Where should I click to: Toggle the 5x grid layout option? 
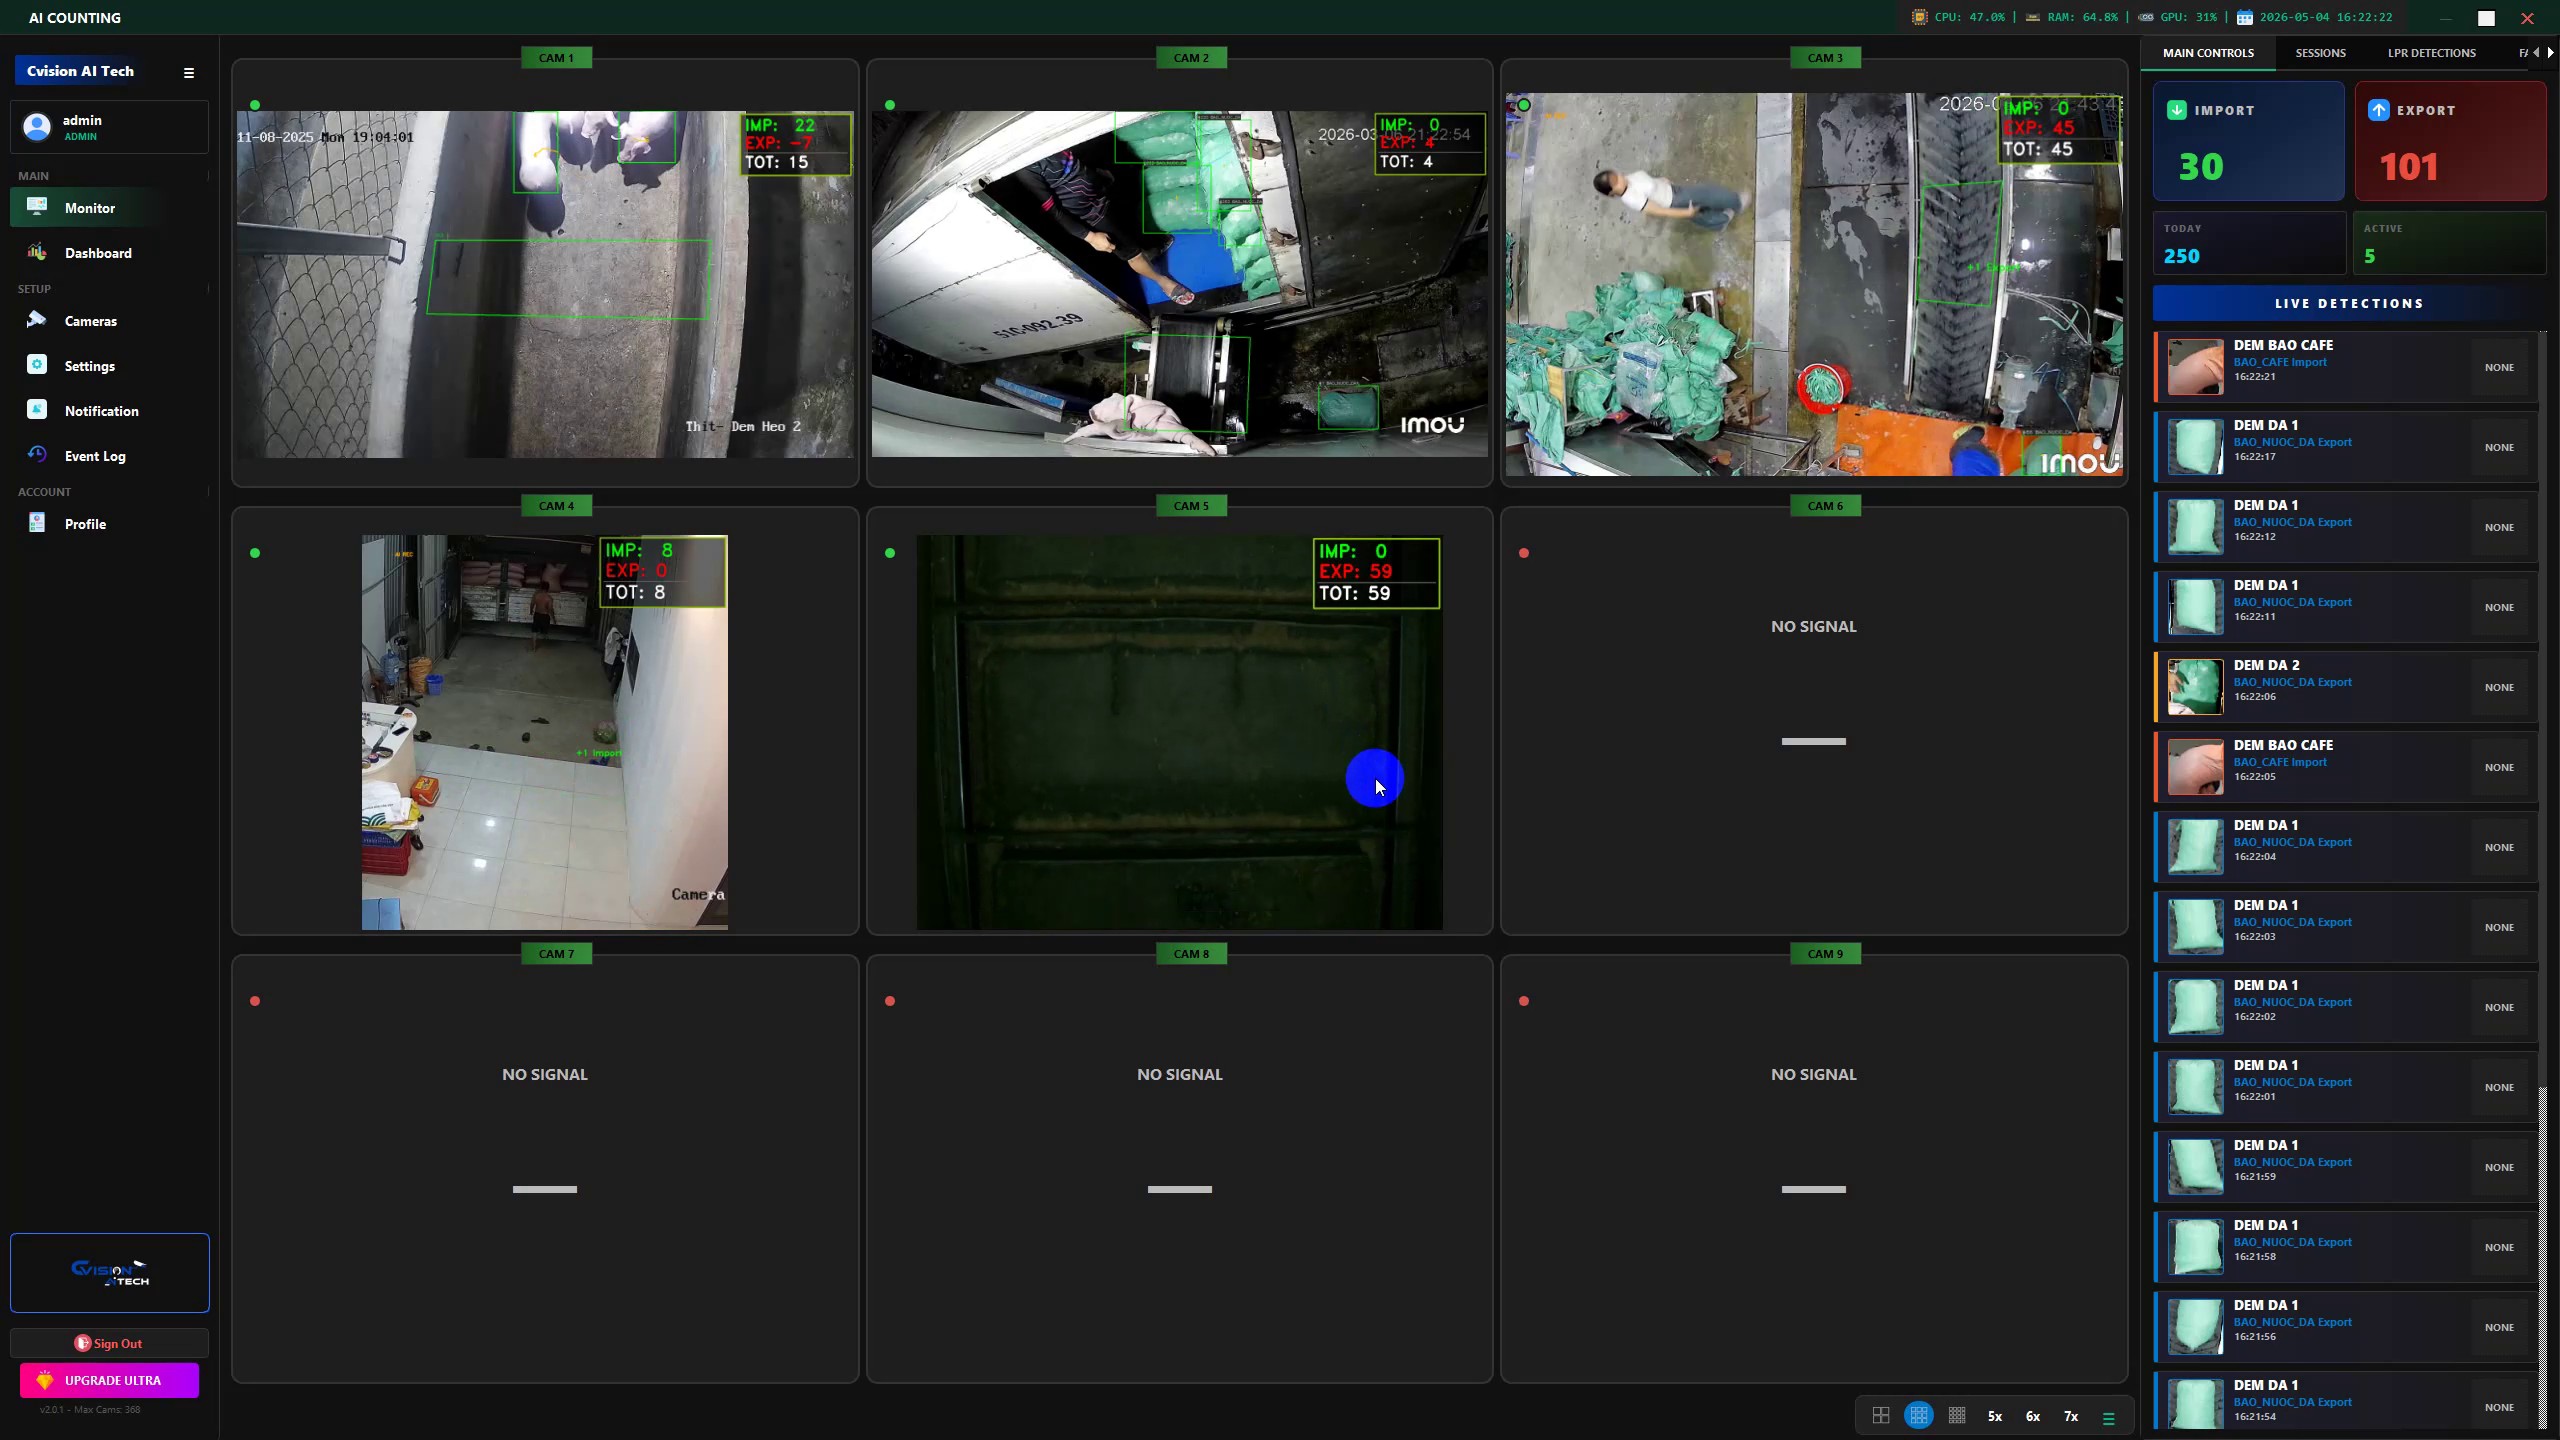click(x=1995, y=1416)
